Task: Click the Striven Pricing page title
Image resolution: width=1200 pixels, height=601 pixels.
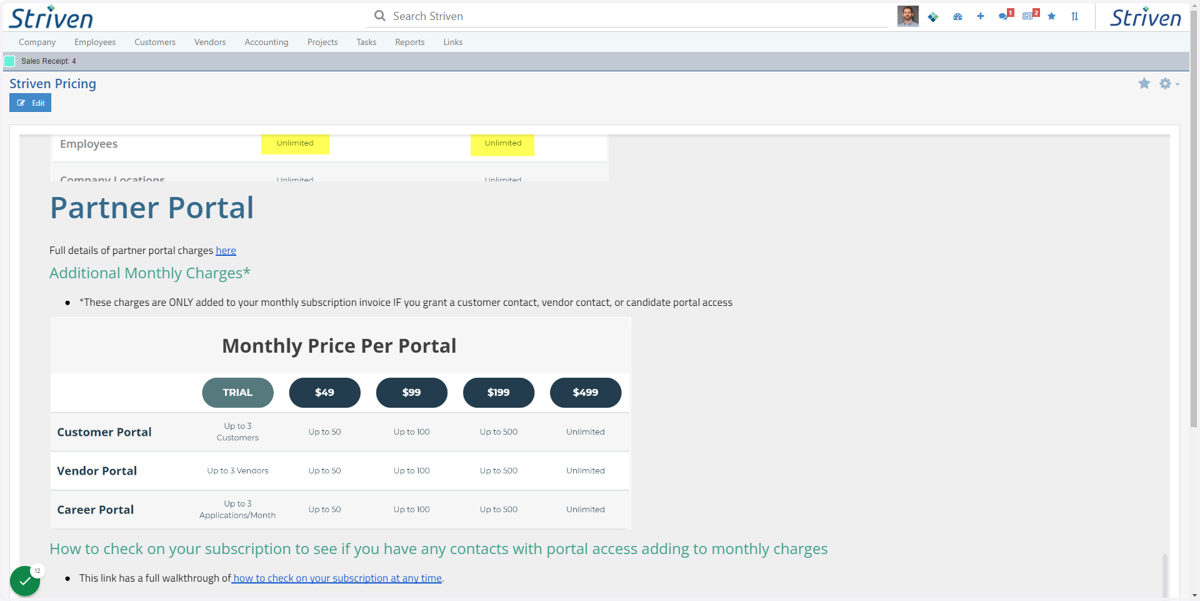Action: (53, 84)
